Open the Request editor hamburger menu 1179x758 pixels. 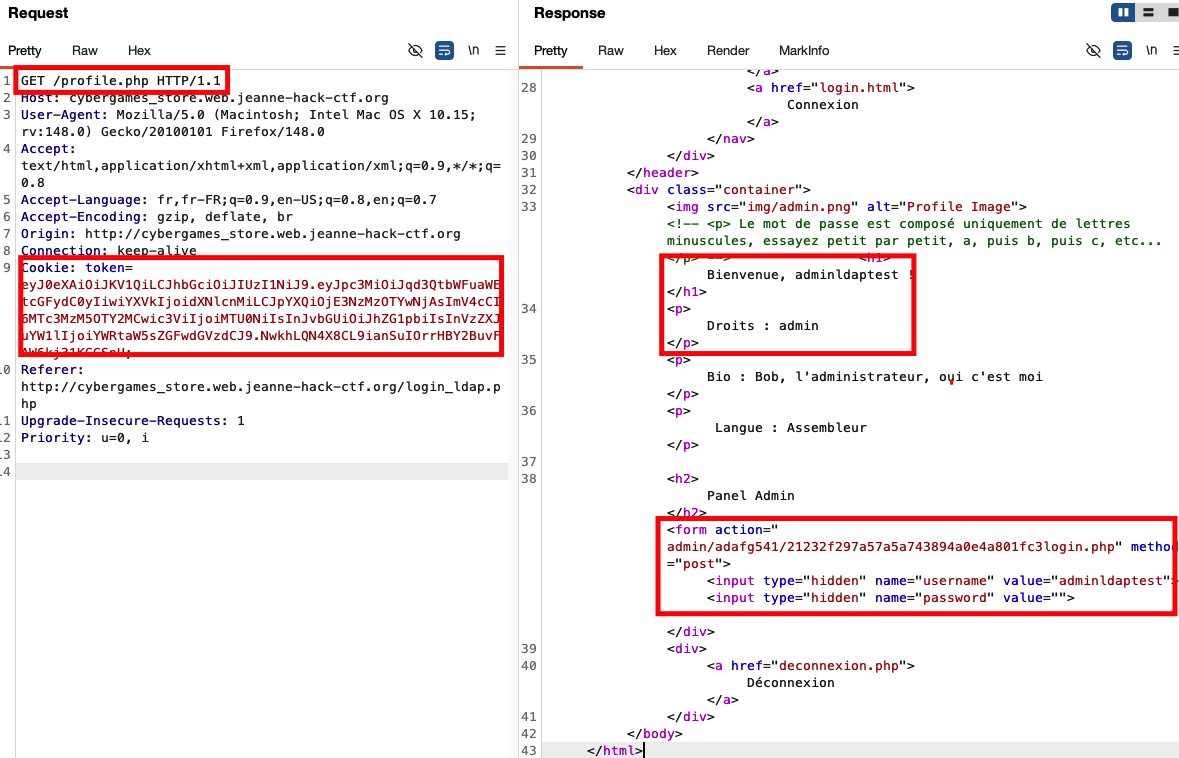501,50
